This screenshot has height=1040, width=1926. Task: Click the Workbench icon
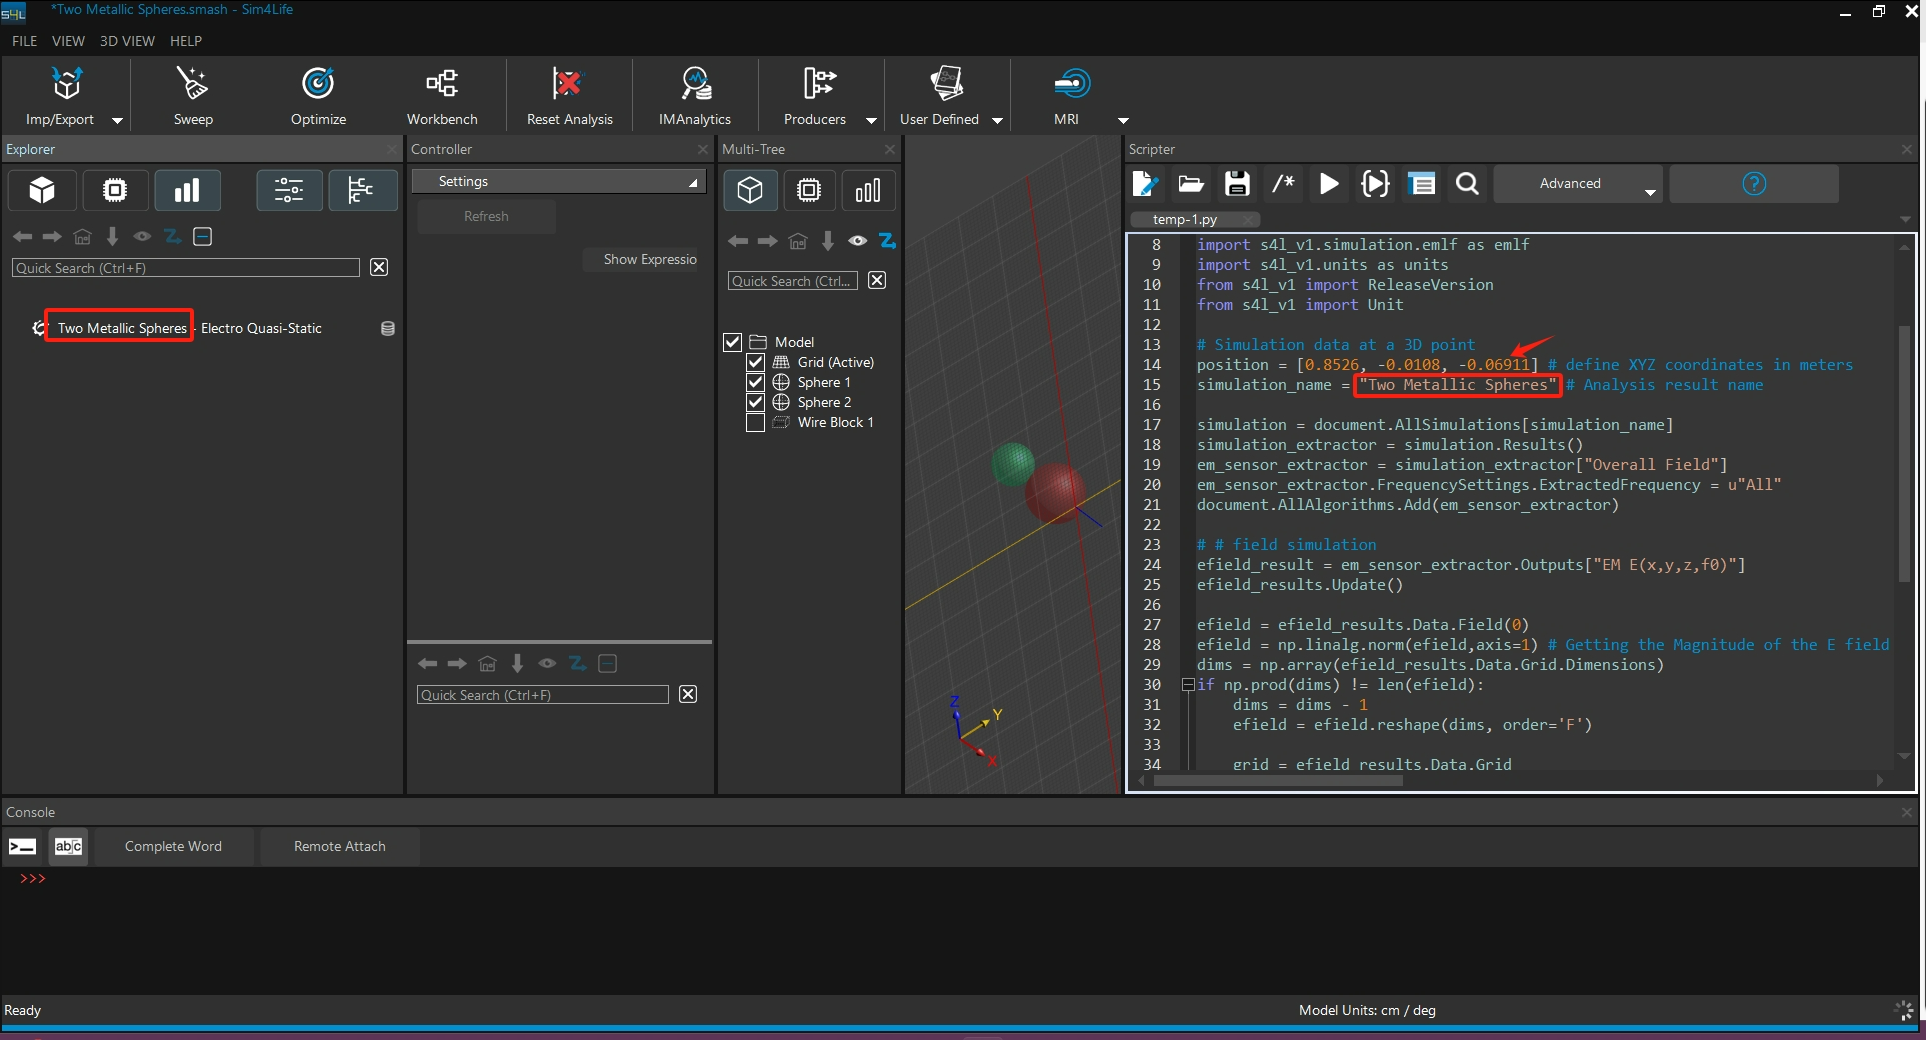441,84
